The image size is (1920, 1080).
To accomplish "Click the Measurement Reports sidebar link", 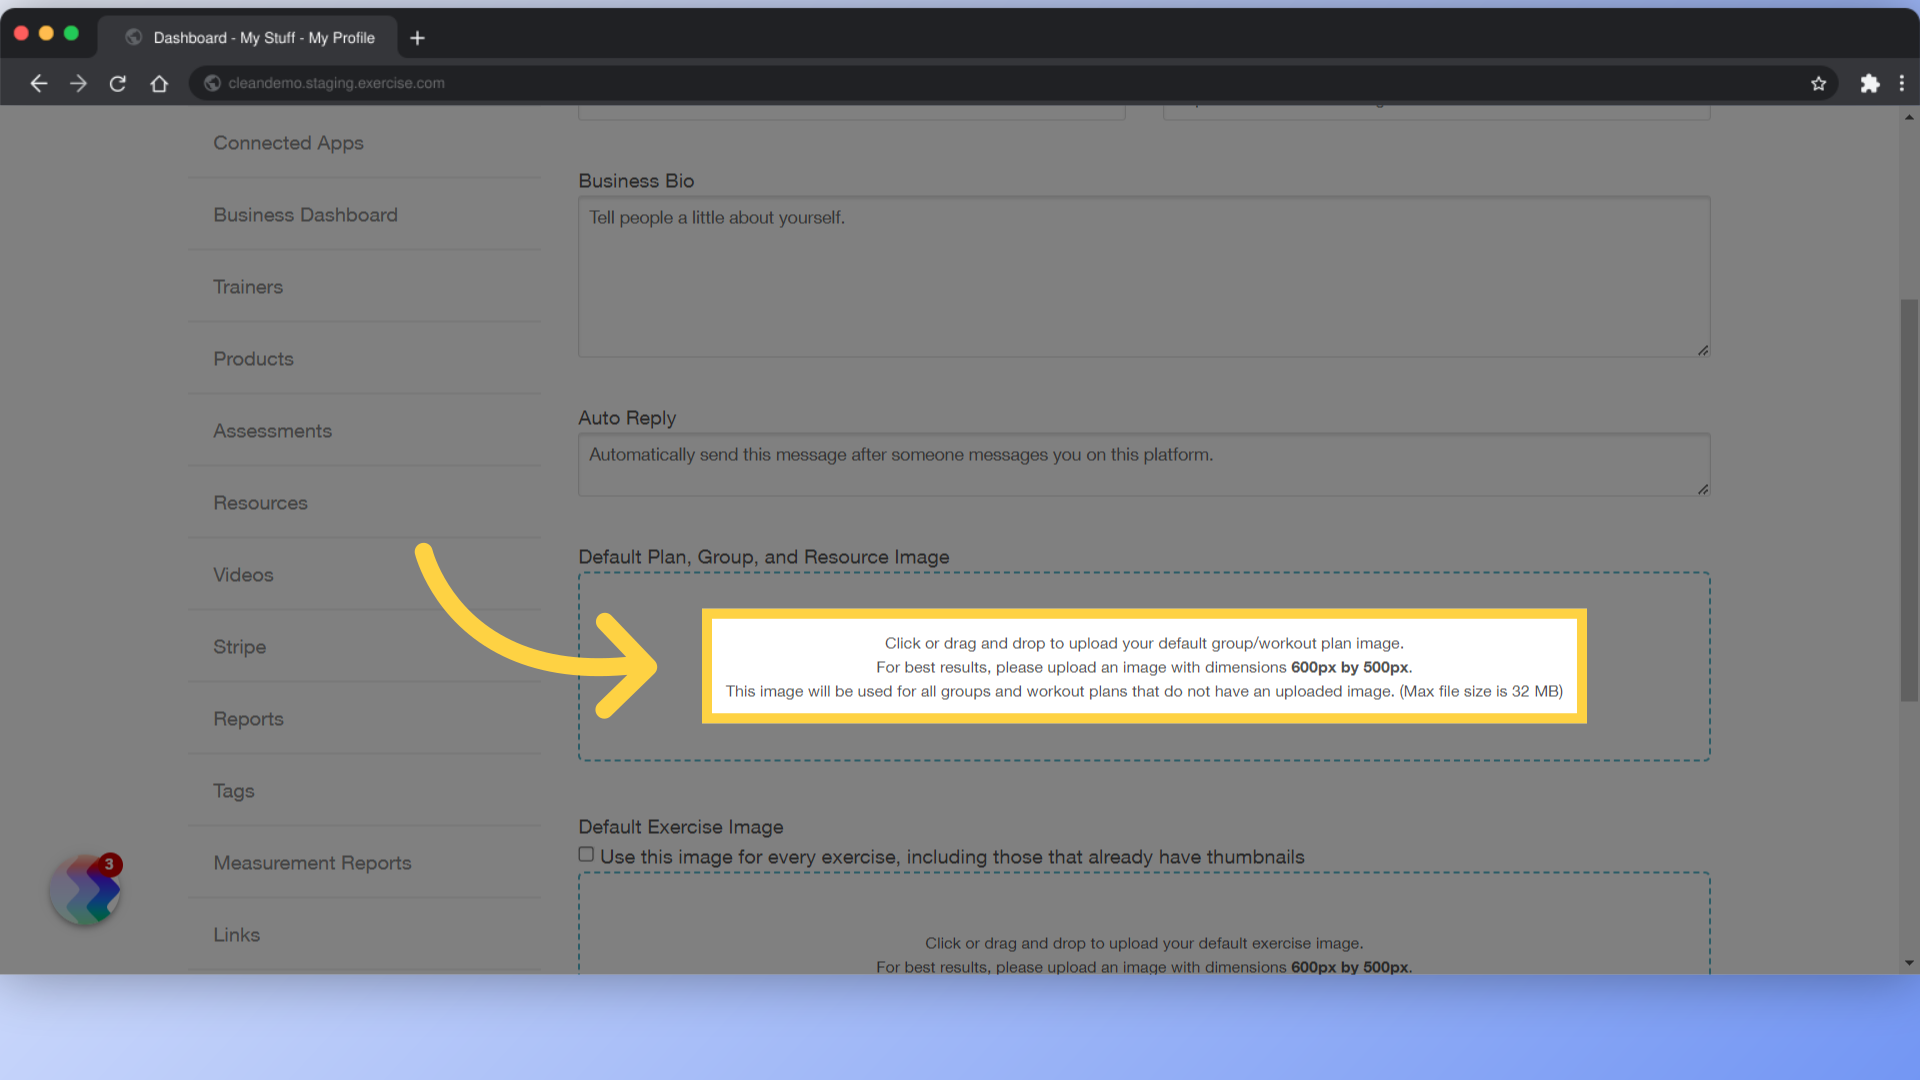I will [x=313, y=862].
